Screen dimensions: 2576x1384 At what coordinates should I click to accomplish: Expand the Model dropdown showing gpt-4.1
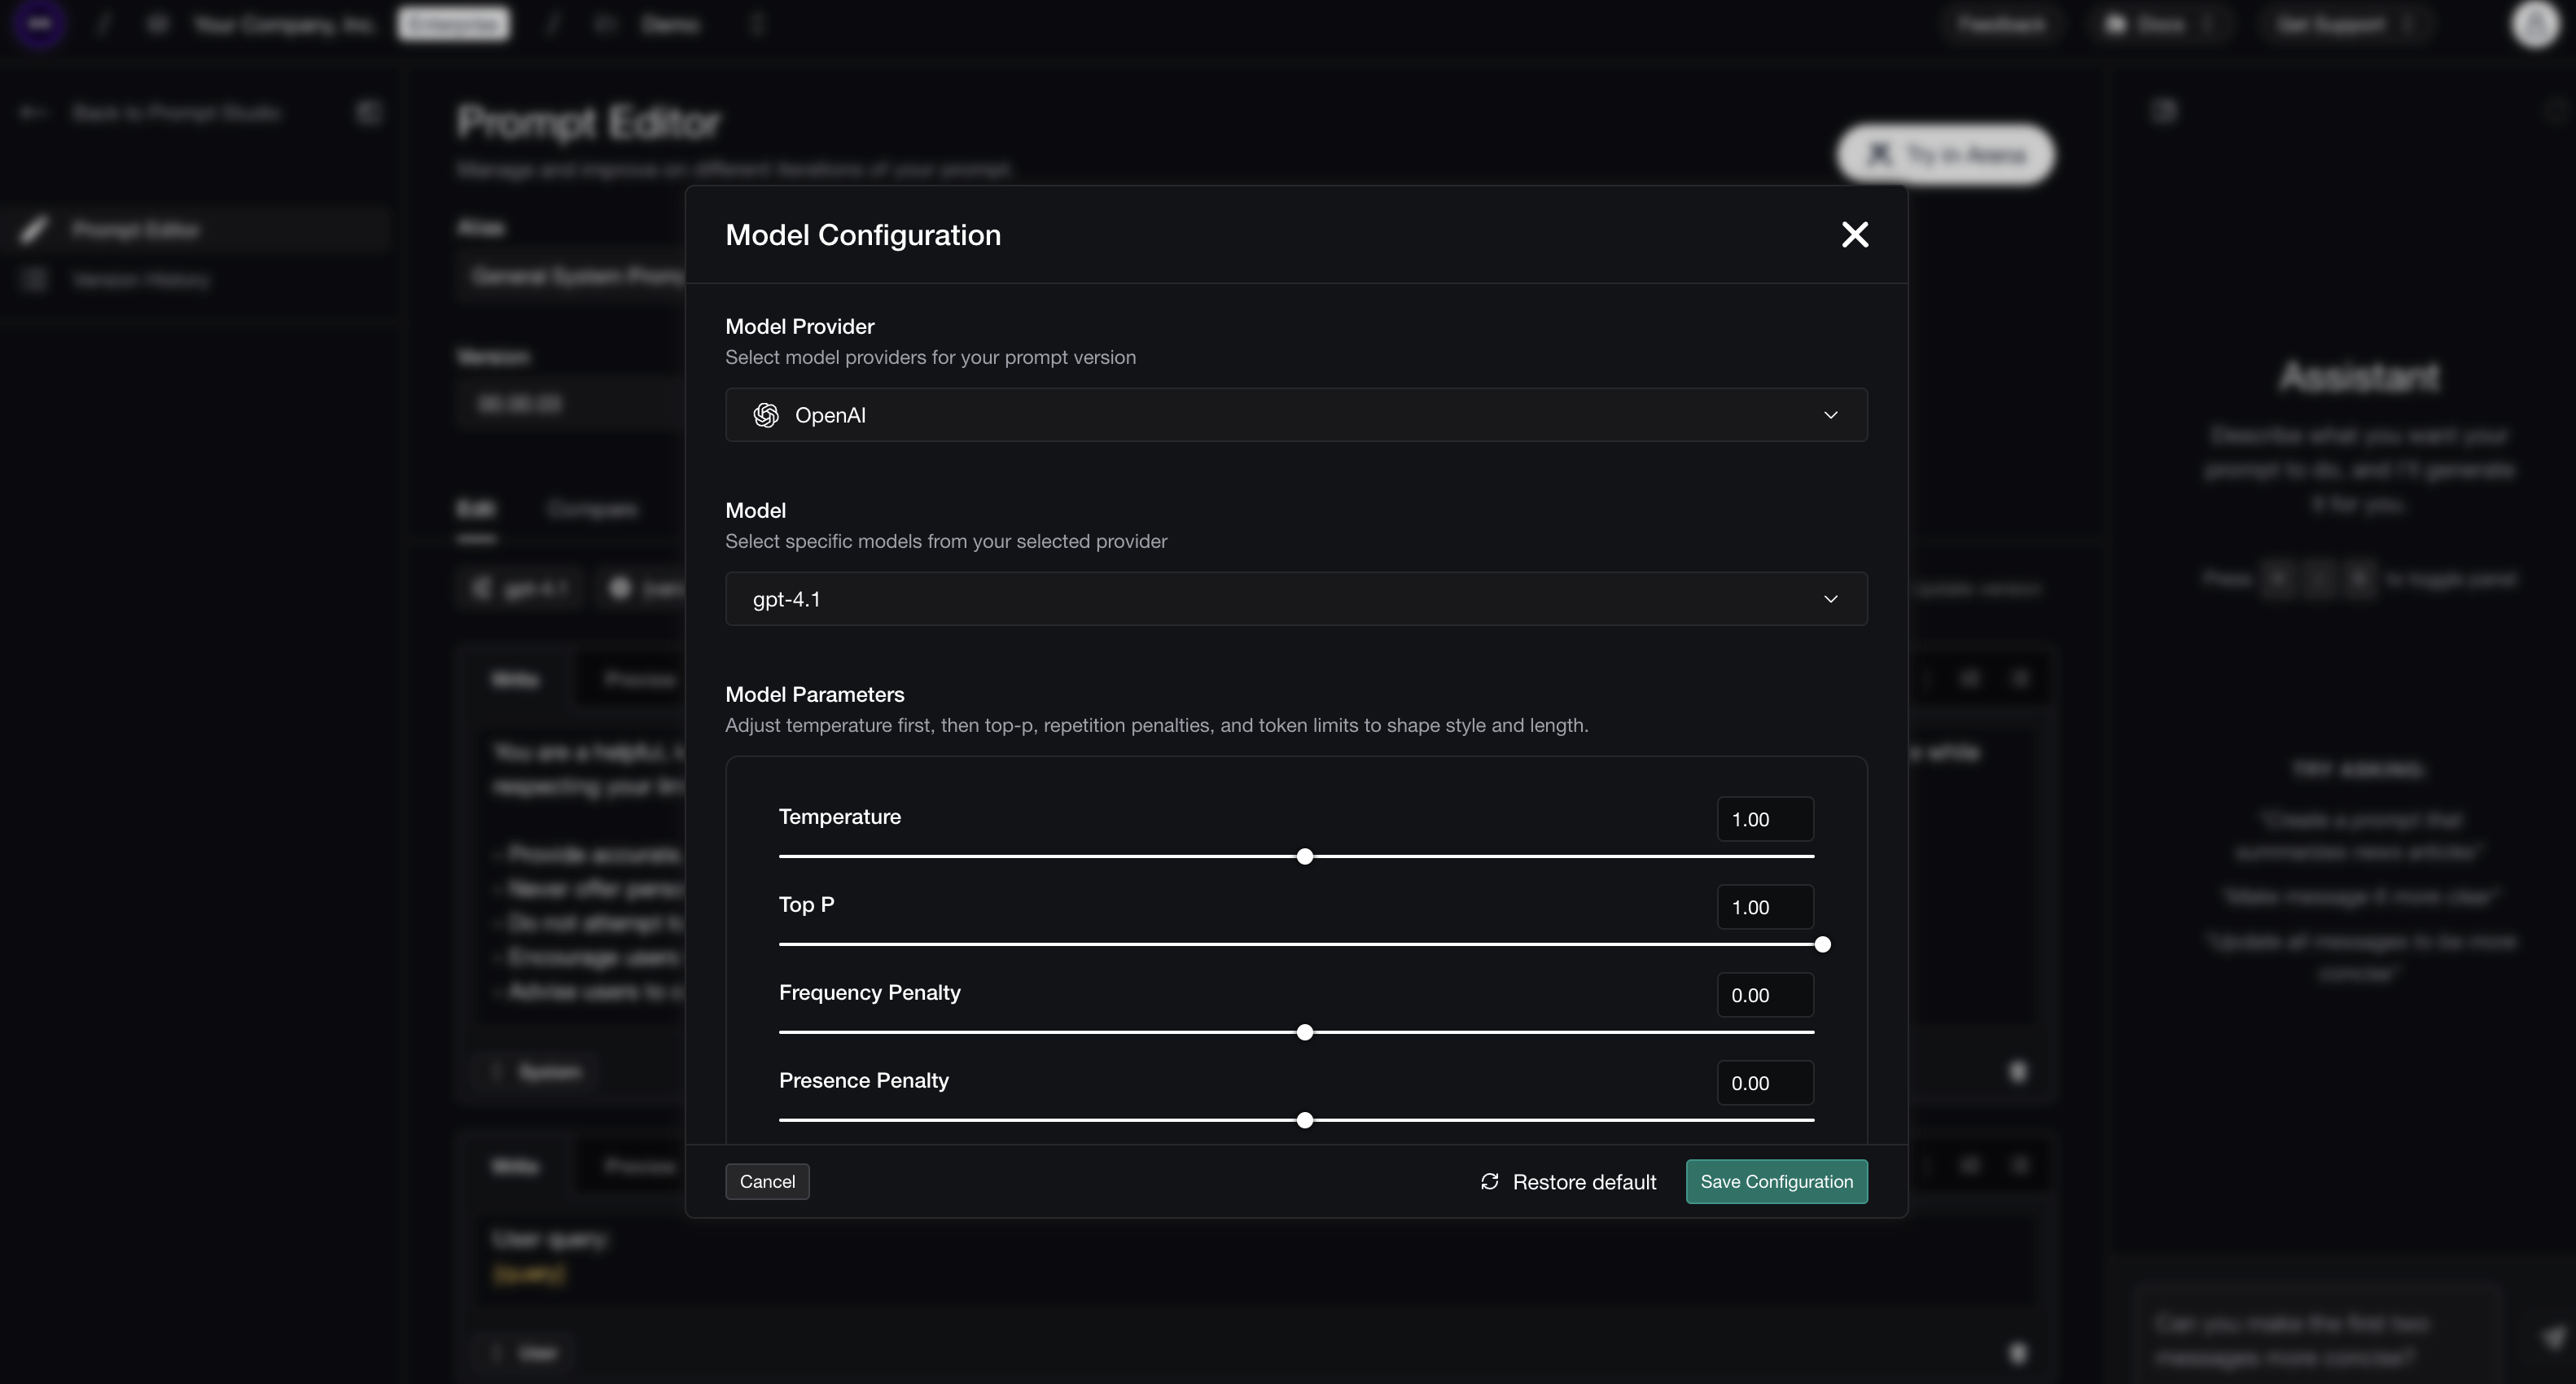point(1296,599)
